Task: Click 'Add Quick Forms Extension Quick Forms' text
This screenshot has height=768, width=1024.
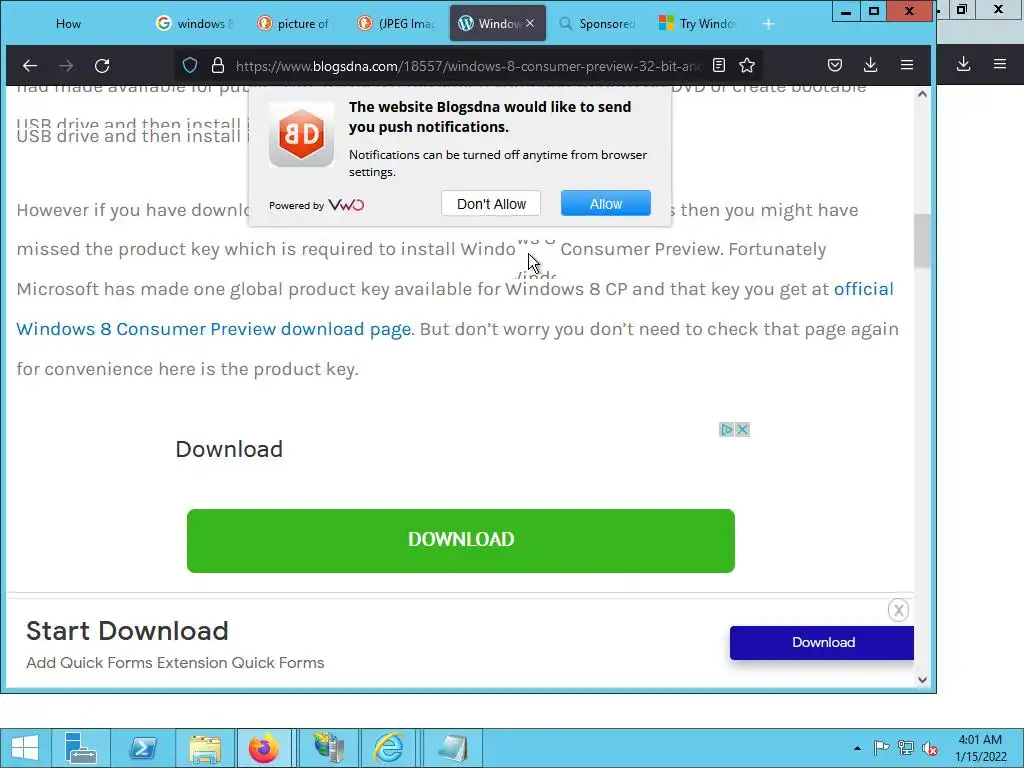Action: click(175, 662)
